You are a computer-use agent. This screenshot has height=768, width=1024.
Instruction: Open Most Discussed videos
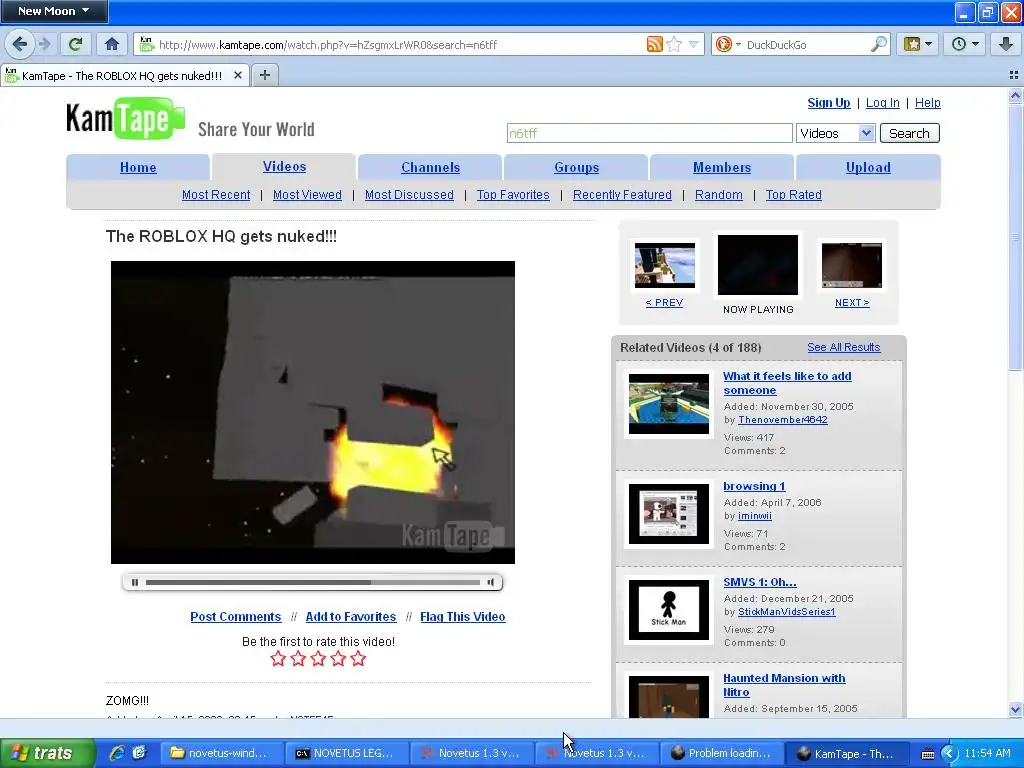click(409, 195)
